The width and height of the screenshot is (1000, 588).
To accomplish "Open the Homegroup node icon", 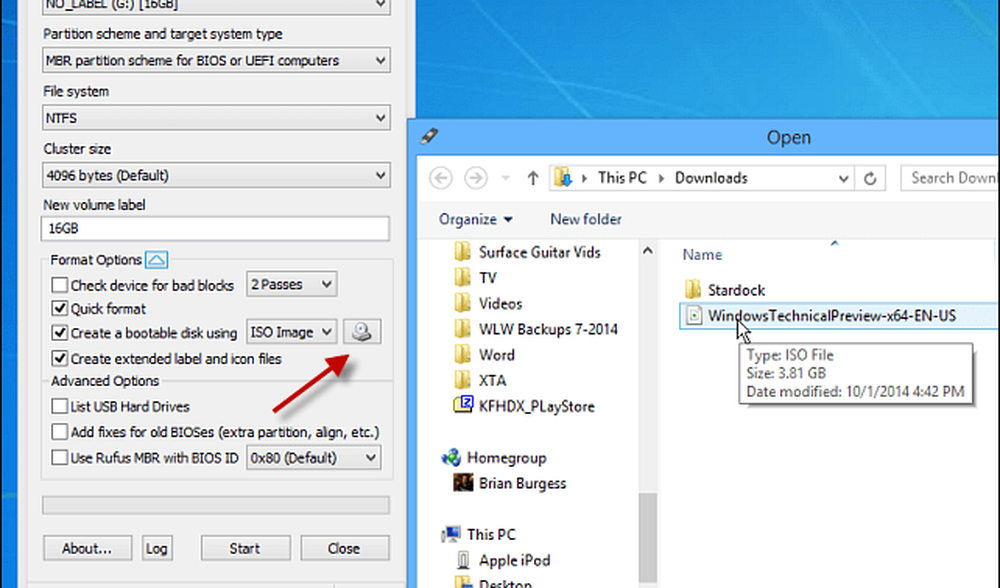I will coord(452,457).
